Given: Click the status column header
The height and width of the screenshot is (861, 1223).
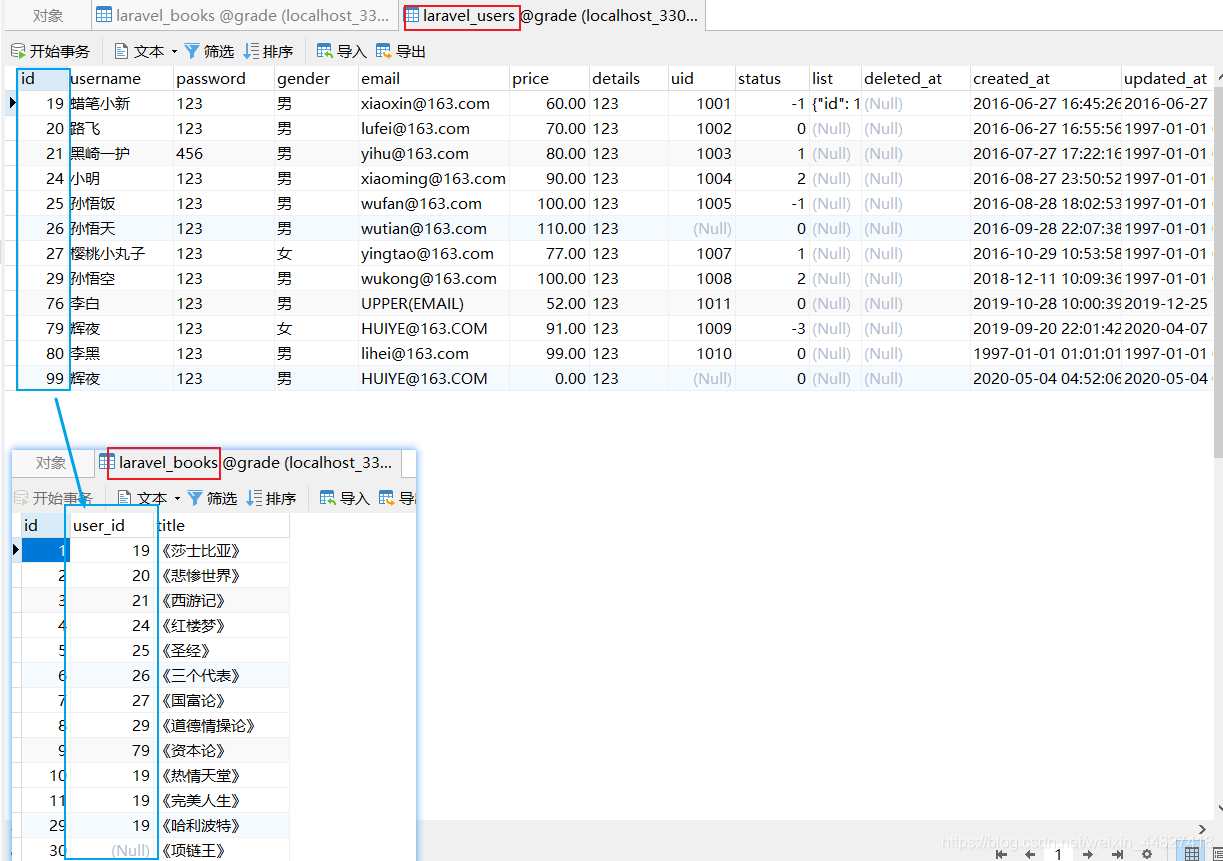Looking at the screenshot, I should [772, 78].
